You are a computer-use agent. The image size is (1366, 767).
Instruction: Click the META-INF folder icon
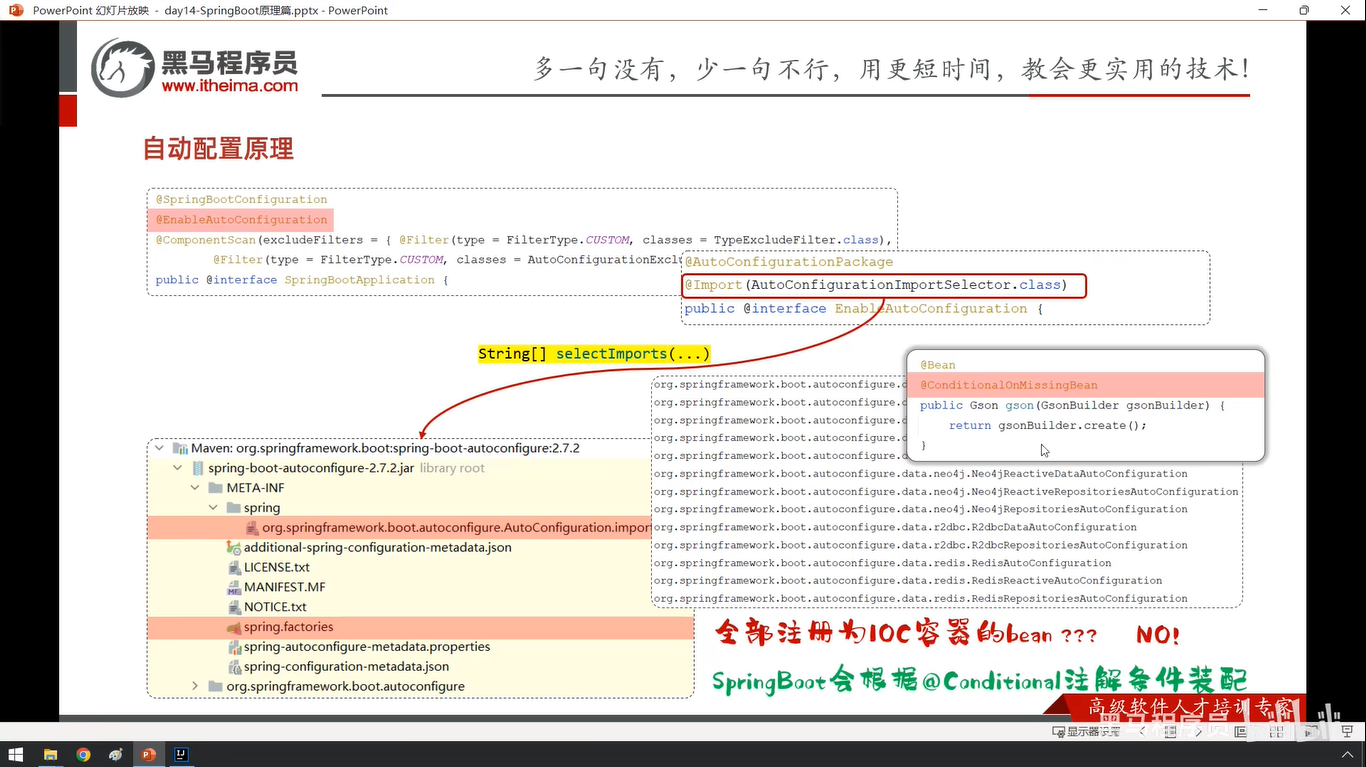216,488
